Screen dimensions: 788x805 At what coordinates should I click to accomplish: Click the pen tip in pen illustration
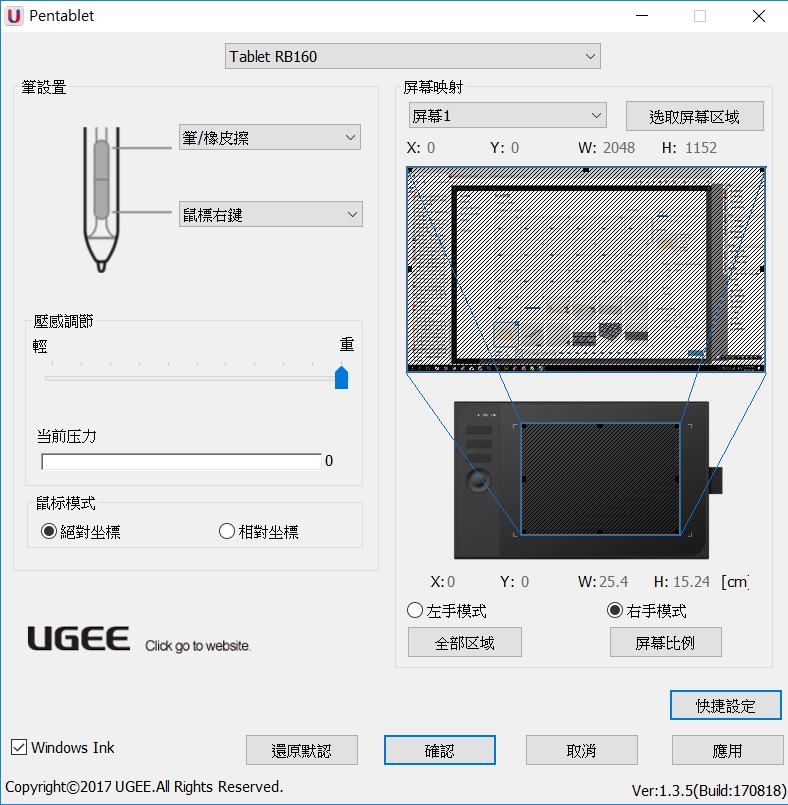click(x=101, y=264)
